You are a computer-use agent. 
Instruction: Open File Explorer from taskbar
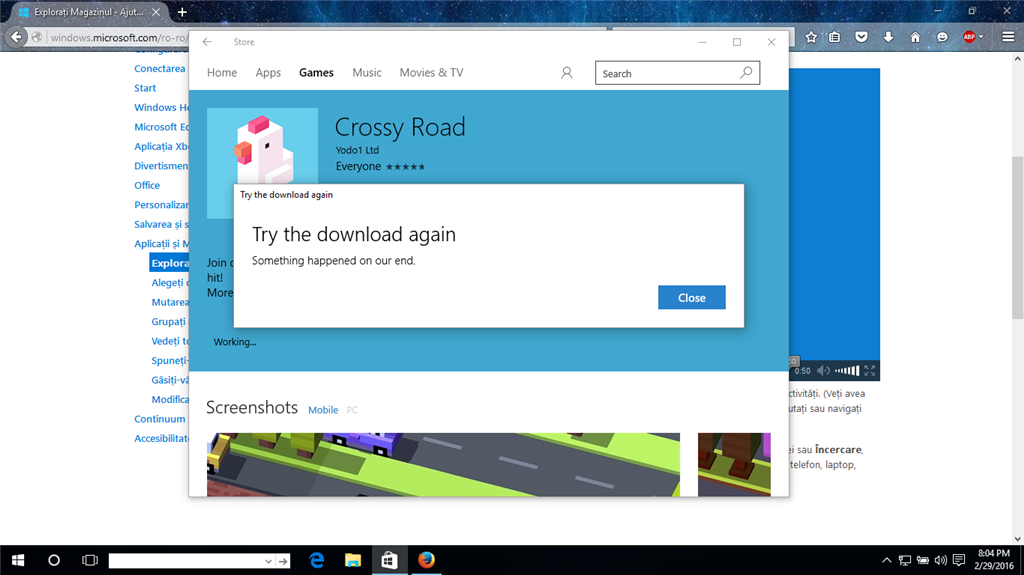tap(353, 560)
